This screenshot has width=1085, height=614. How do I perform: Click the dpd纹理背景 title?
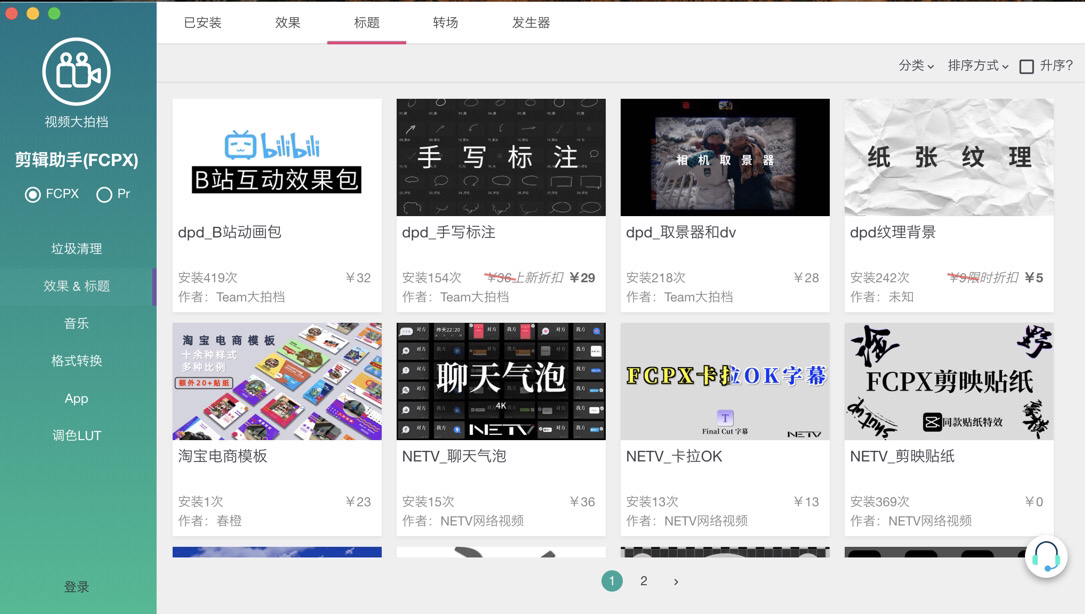(x=893, y=233)
